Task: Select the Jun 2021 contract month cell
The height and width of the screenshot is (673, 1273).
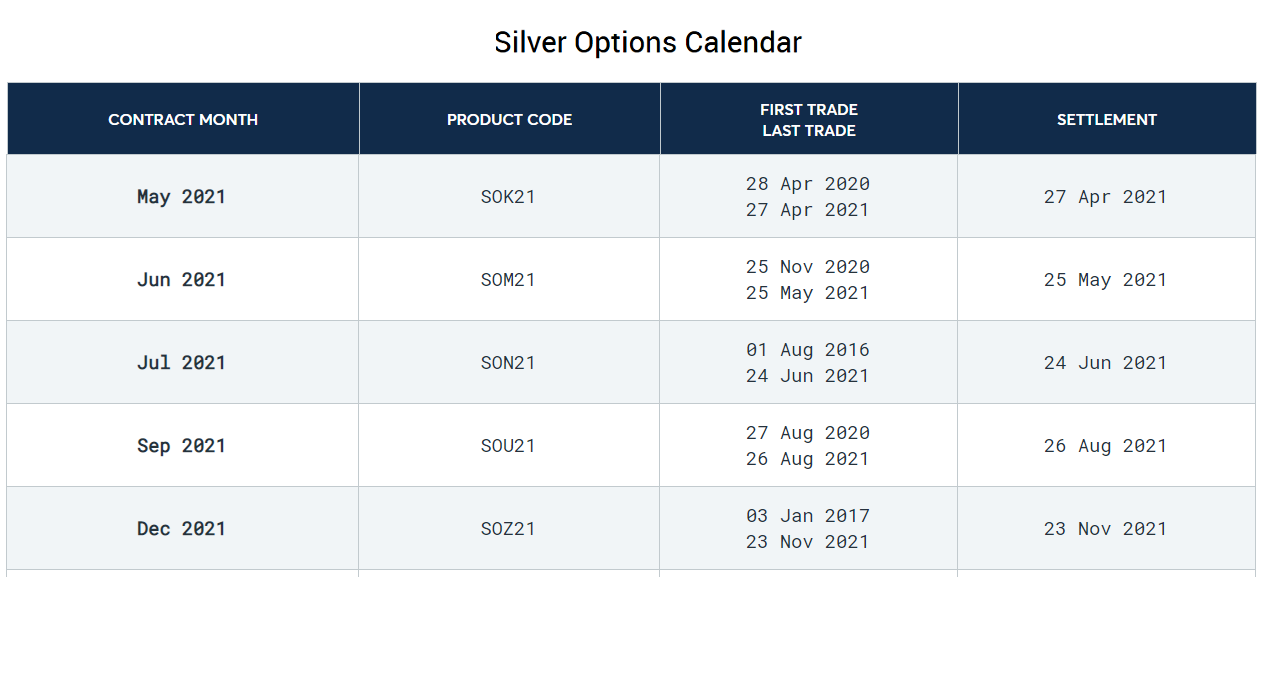Action: pos(181,280)
